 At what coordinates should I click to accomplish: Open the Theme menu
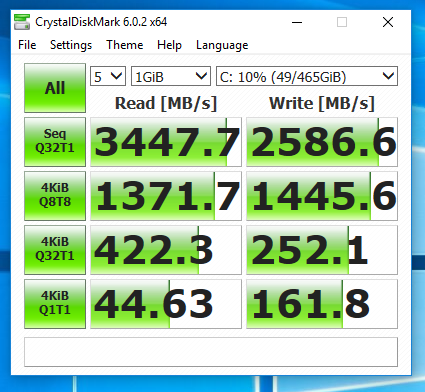(x=125, y=45)
